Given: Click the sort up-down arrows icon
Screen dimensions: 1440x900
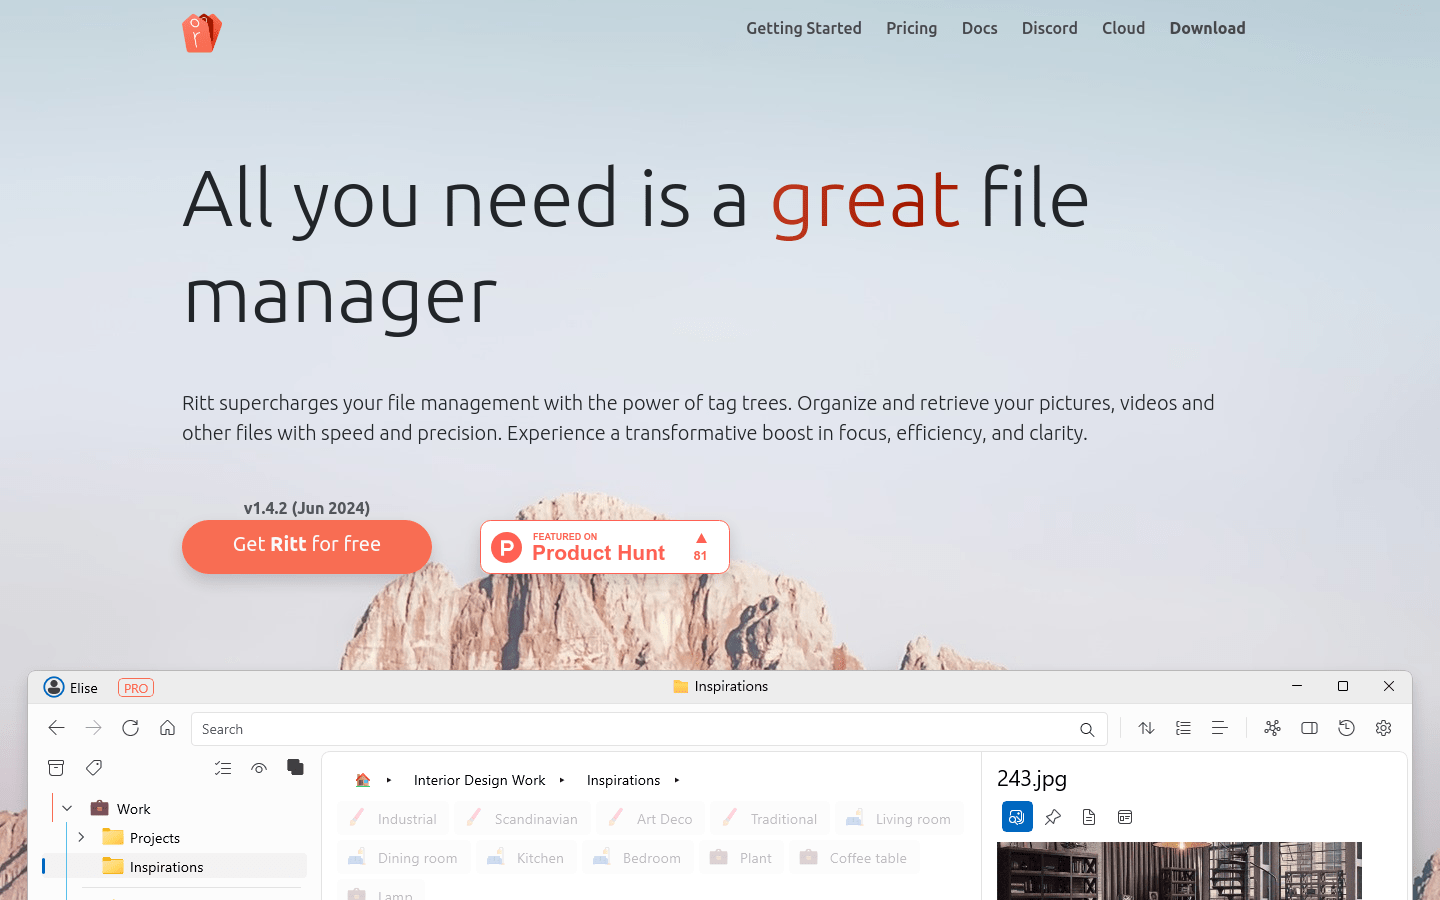Looking at the screenshot, I should pos(1147,728).
